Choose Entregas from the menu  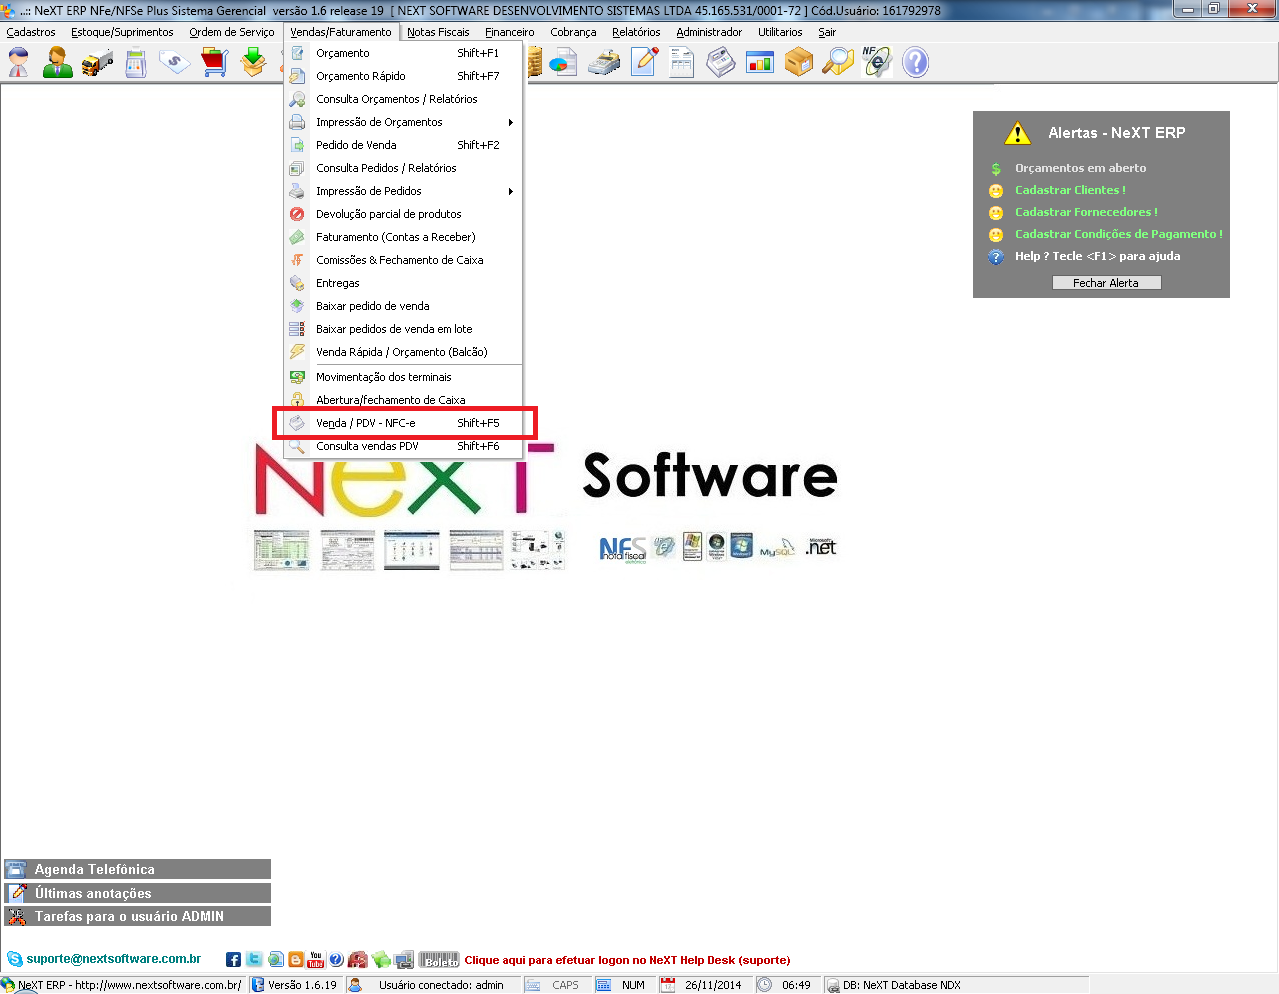click(x=404, y=283)
